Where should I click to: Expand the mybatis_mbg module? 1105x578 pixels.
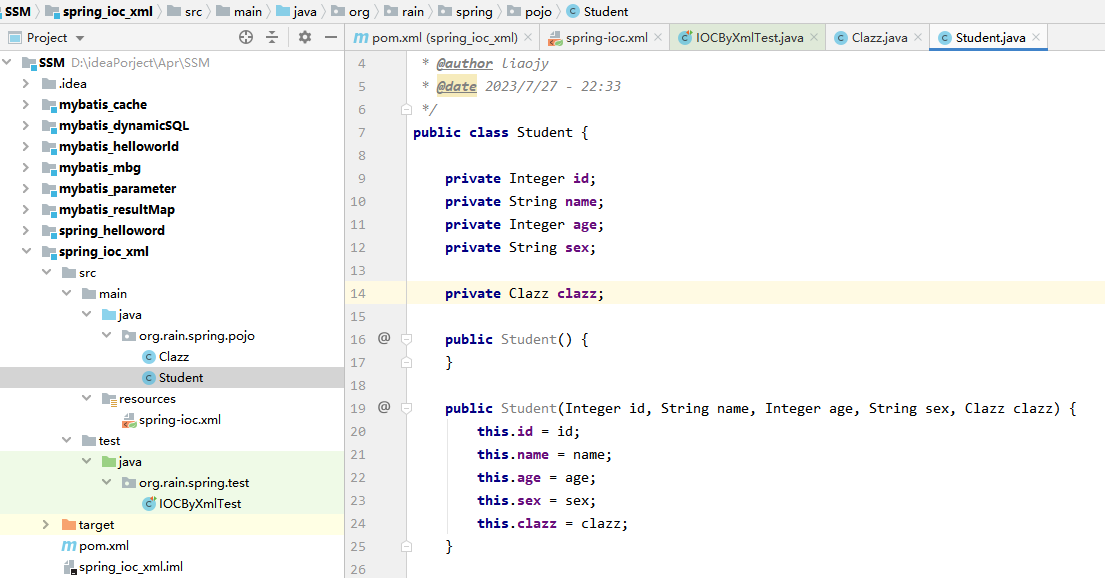tap(26, 168)
